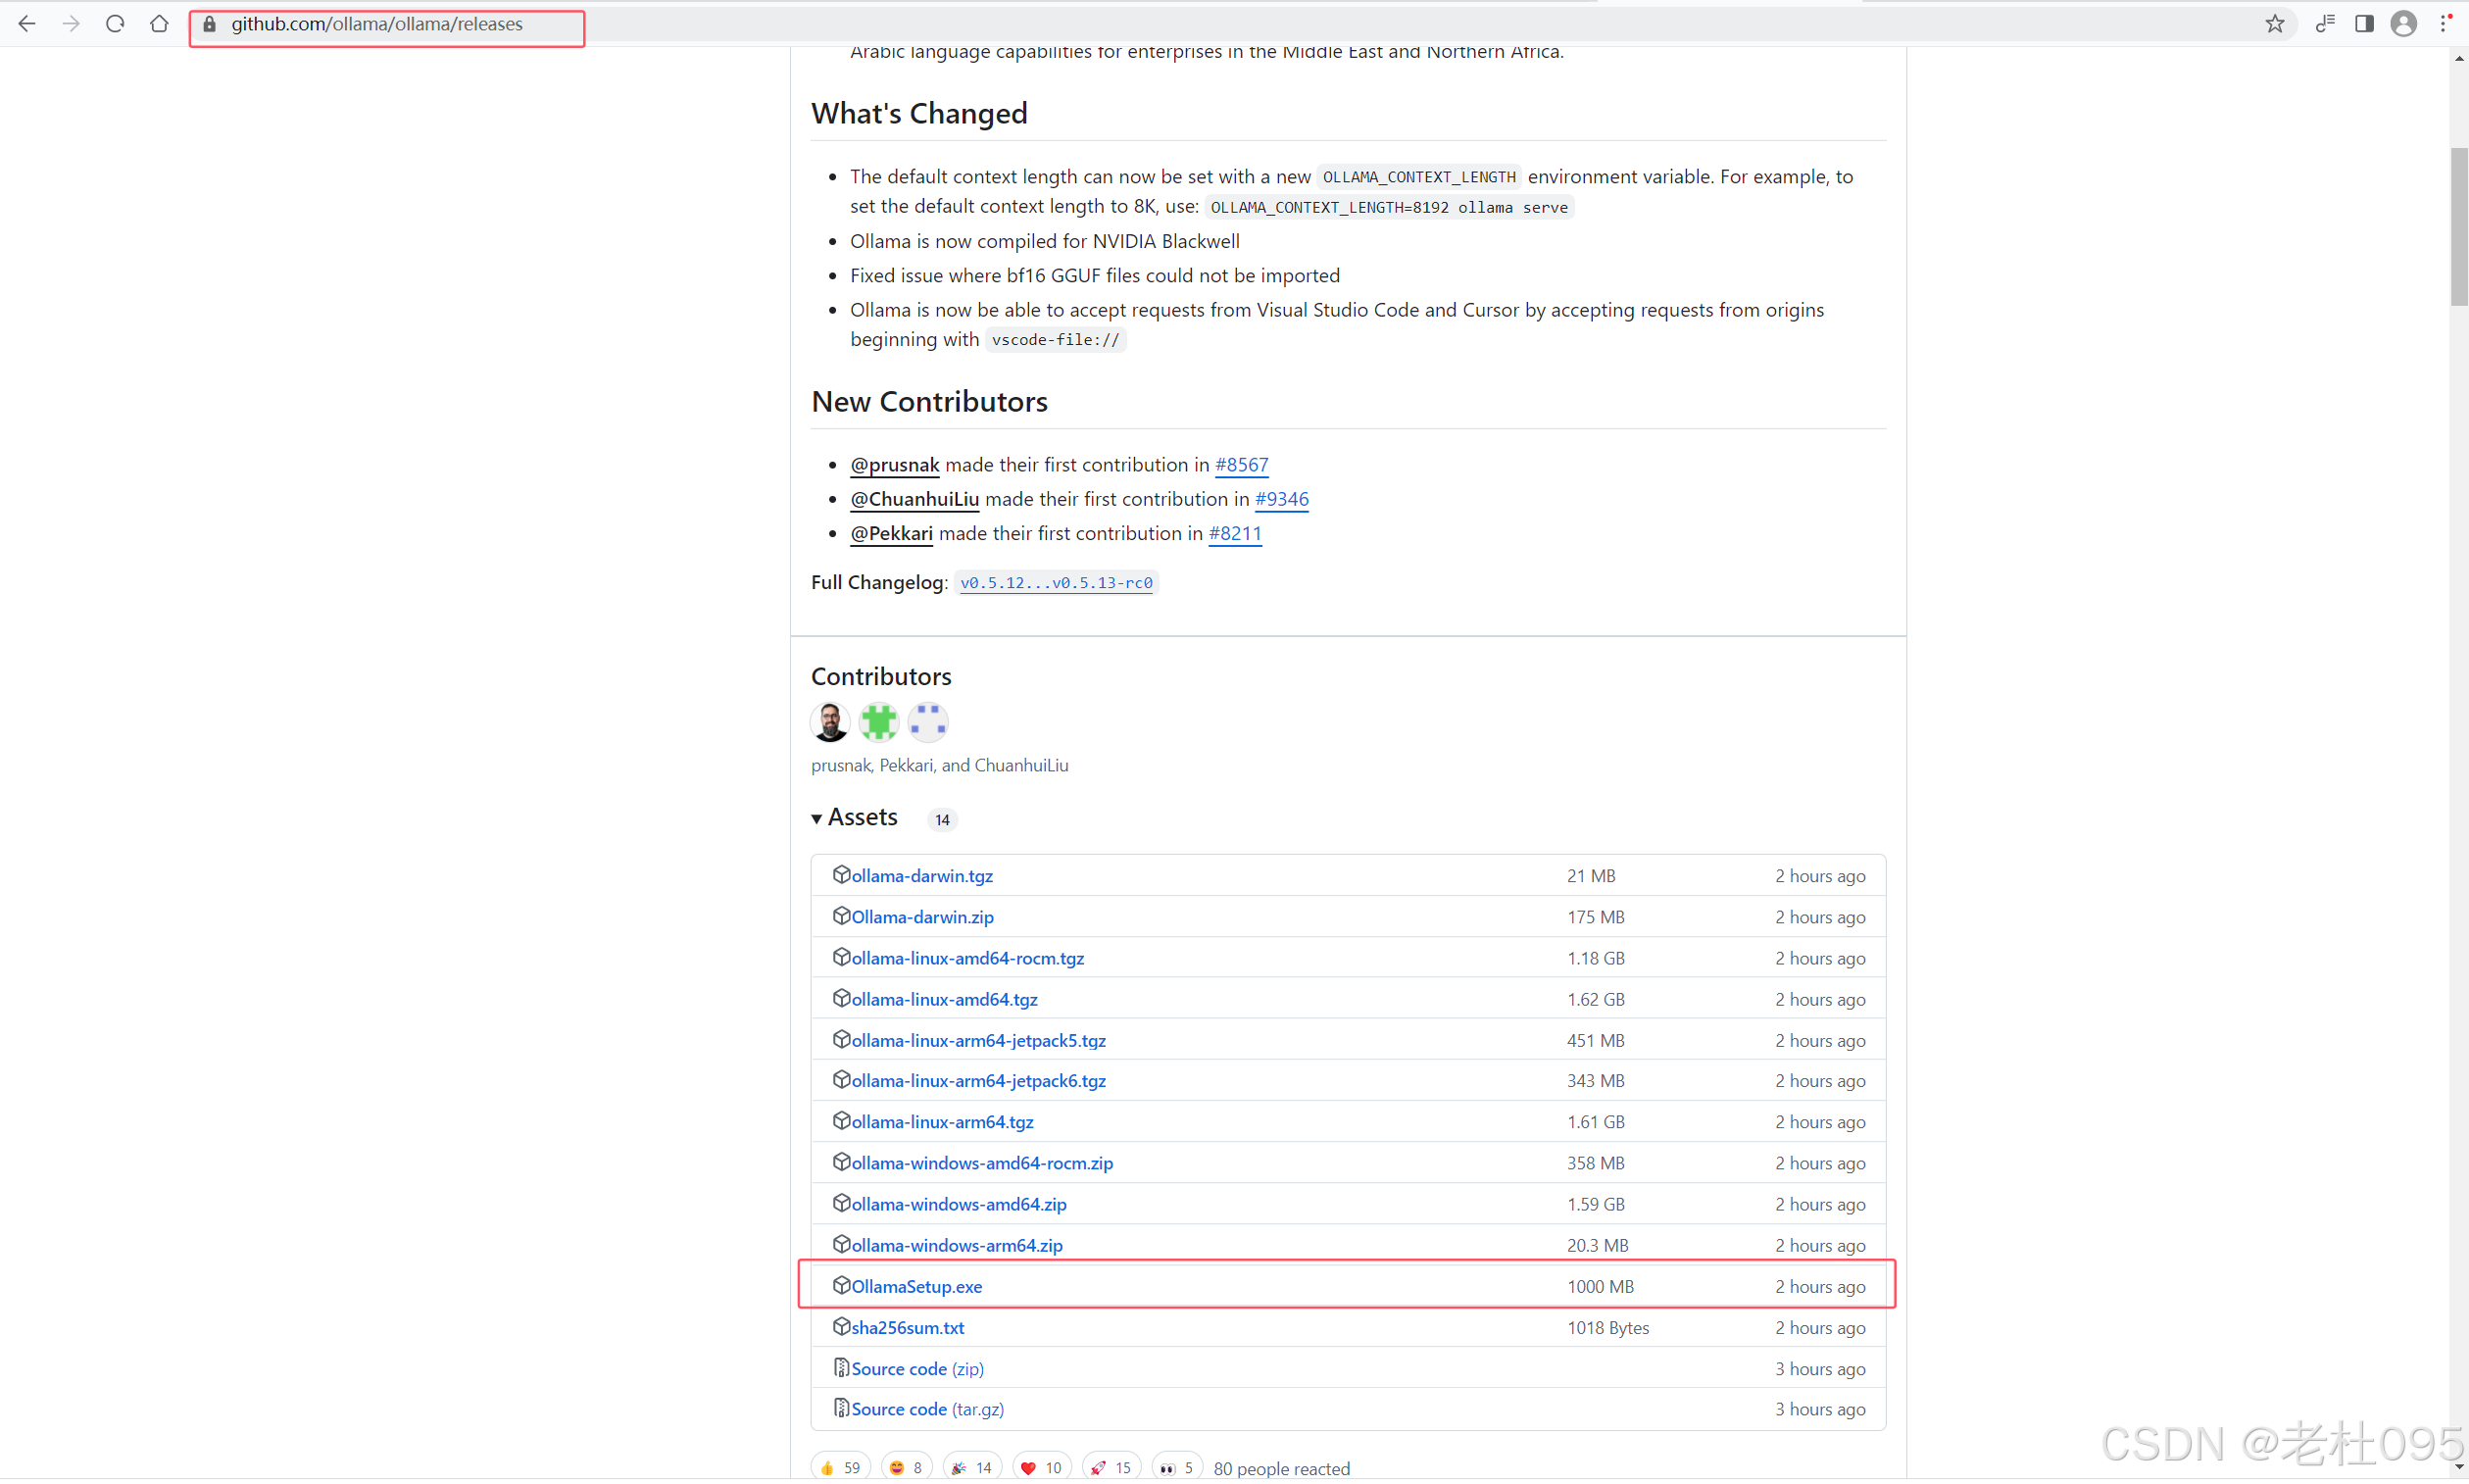Bookmark this page with star icon

pyautogui.click(x=2274, y=23)
